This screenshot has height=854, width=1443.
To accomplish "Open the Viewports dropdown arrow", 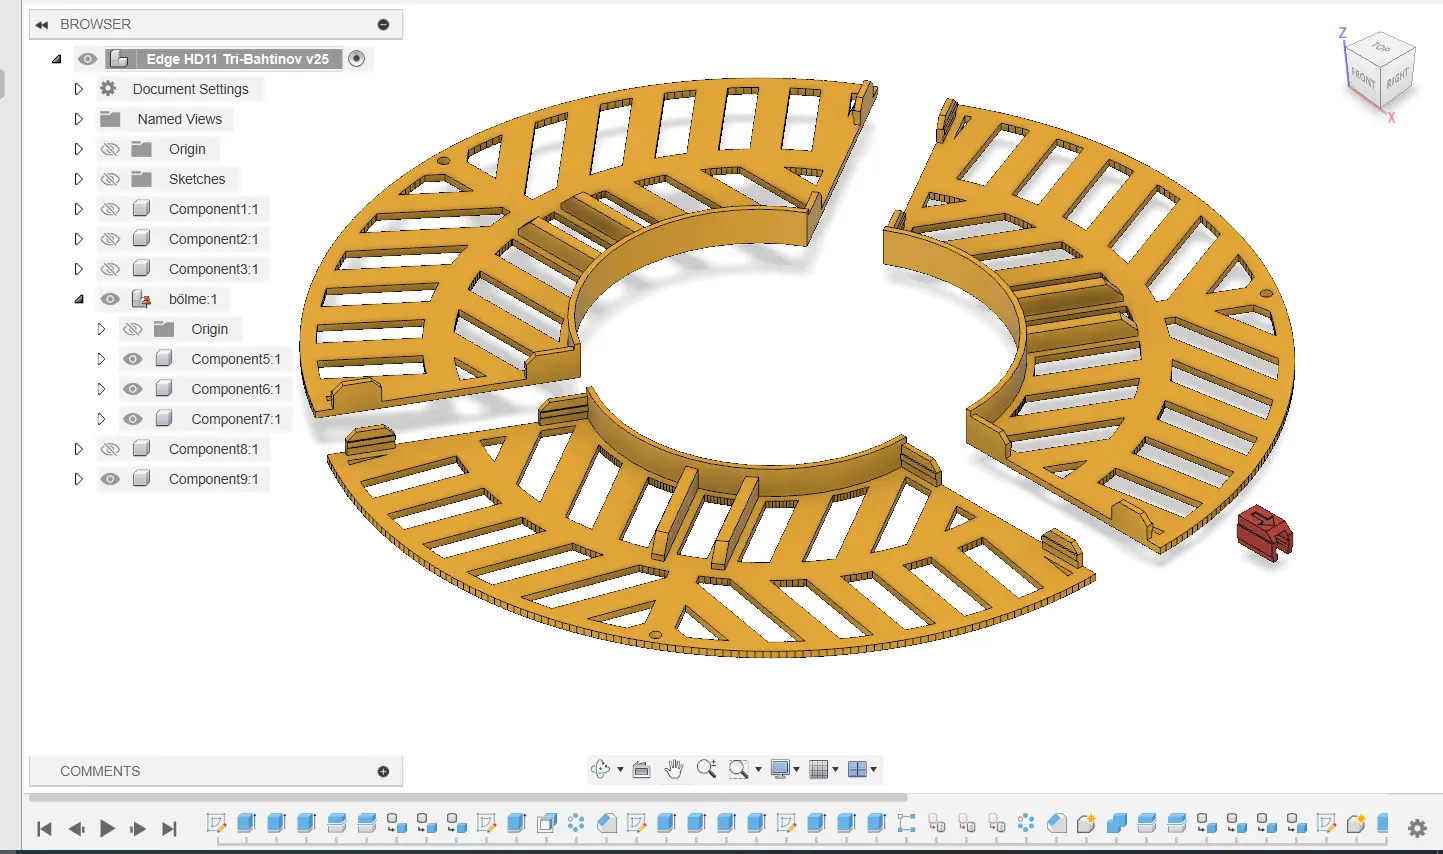I will click(874, 769).
